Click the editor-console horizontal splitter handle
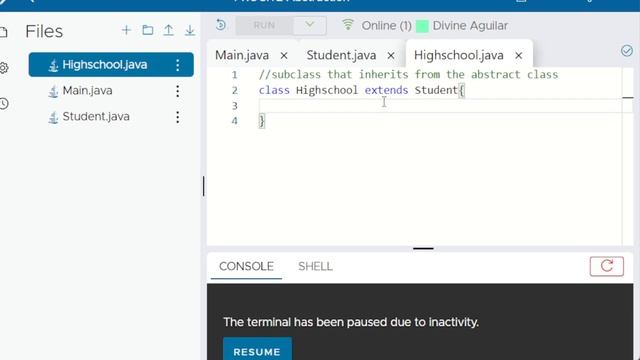This screenshot has width=640, height=360. [423, 248]
